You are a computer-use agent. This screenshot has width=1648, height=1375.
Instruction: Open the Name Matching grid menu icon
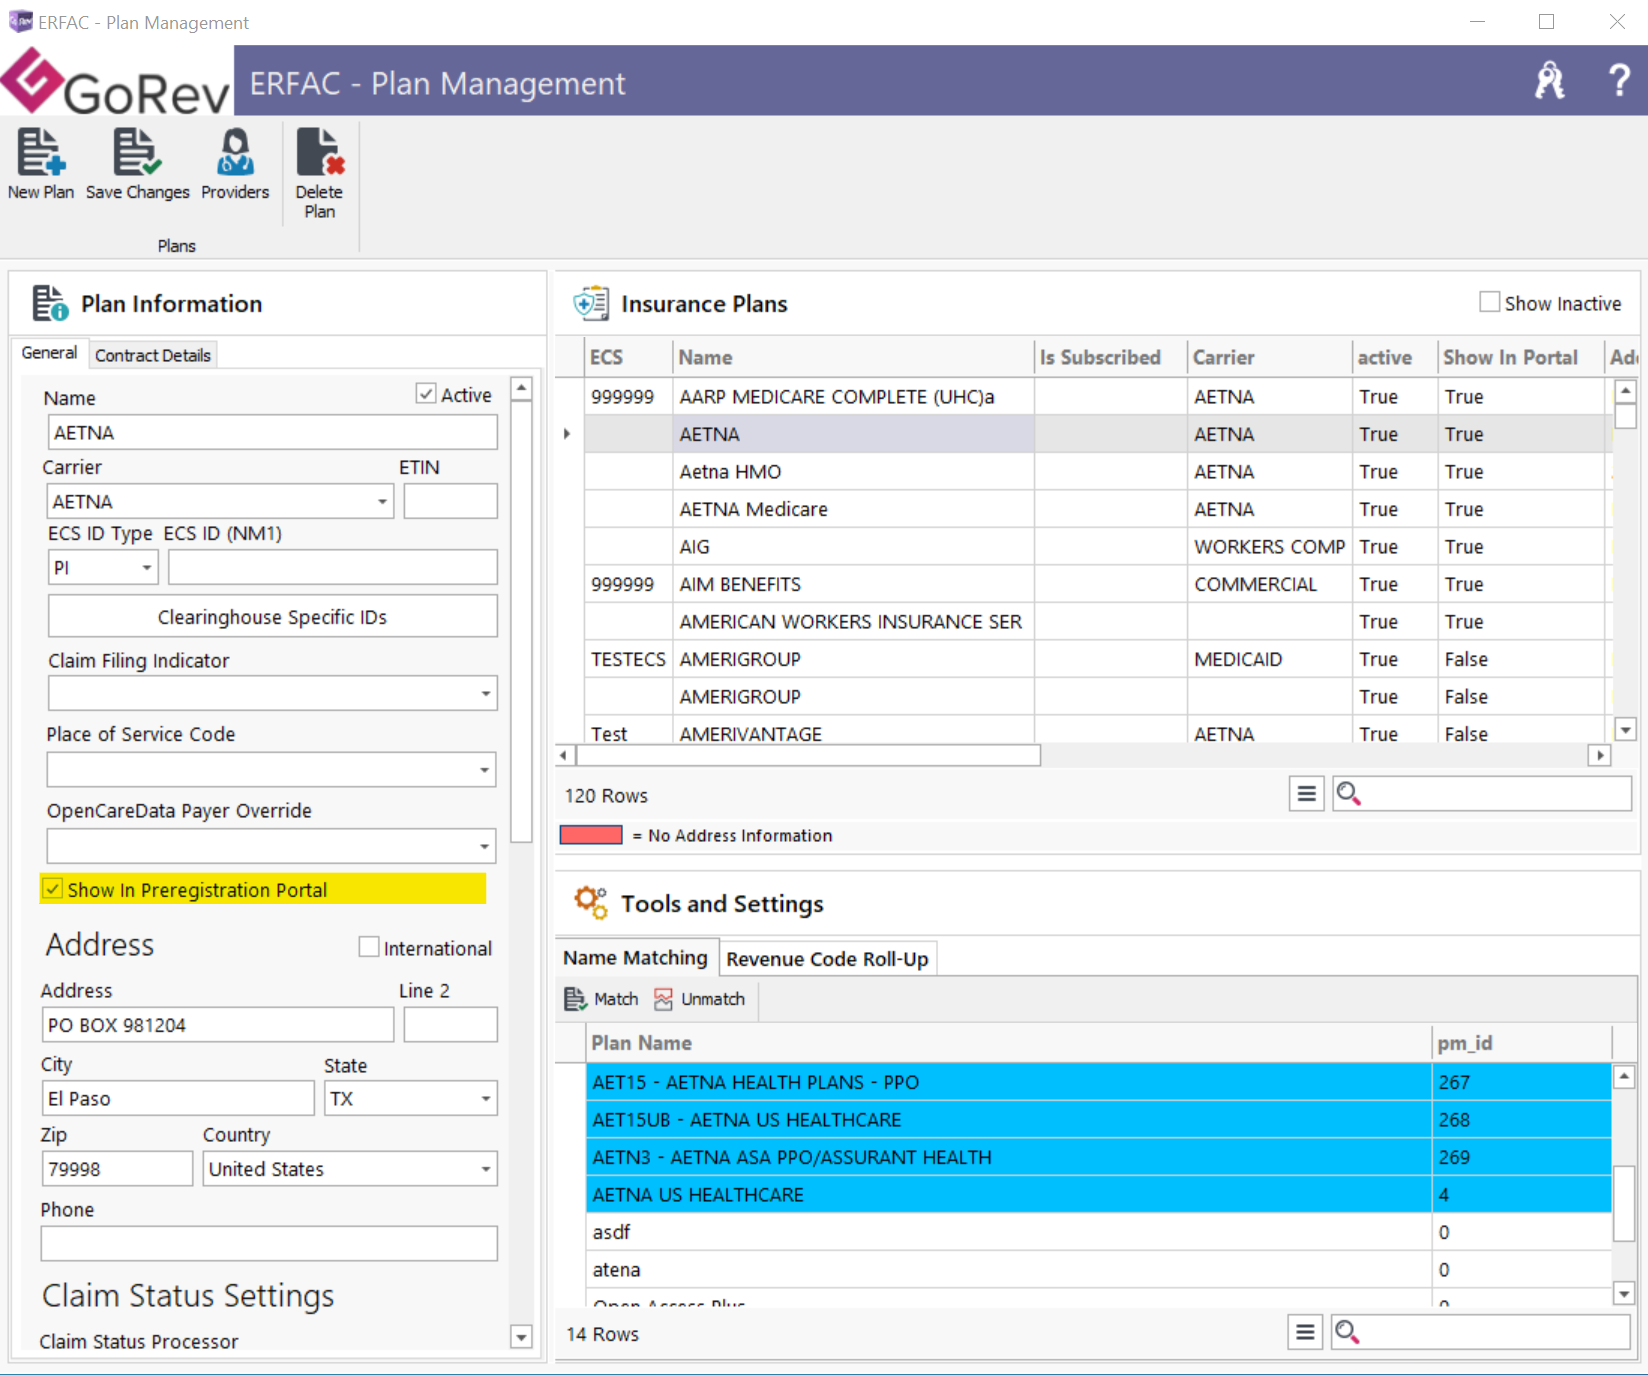click(x=1305, y=1332)
